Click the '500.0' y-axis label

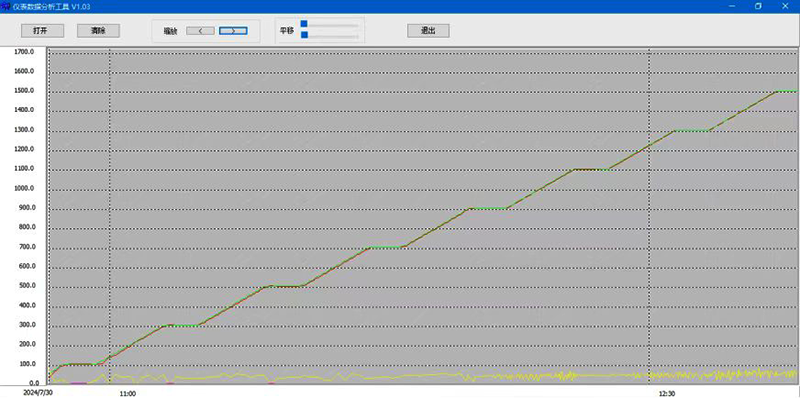click(26, 286)
